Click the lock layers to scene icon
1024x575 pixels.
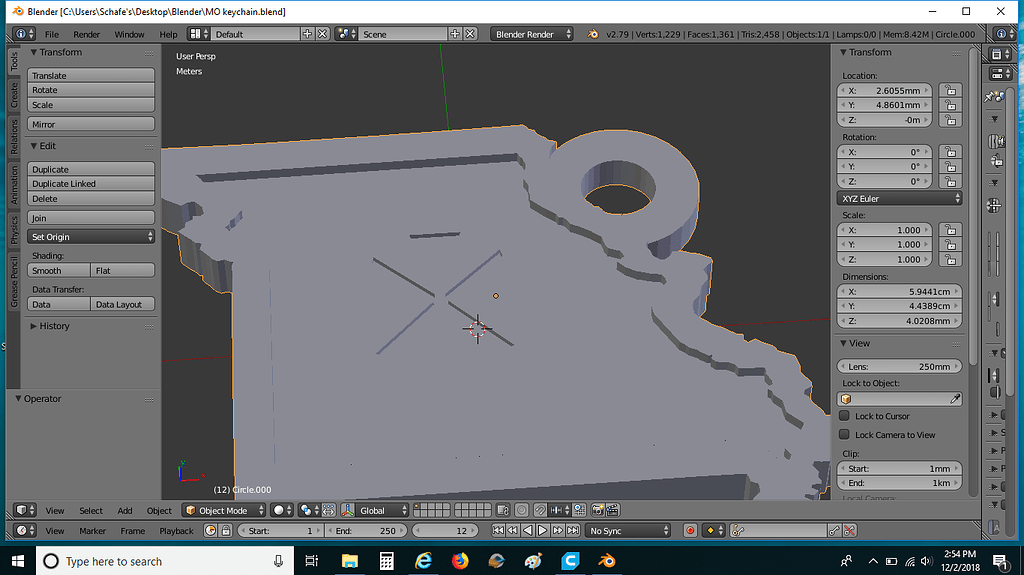[502, 510]
